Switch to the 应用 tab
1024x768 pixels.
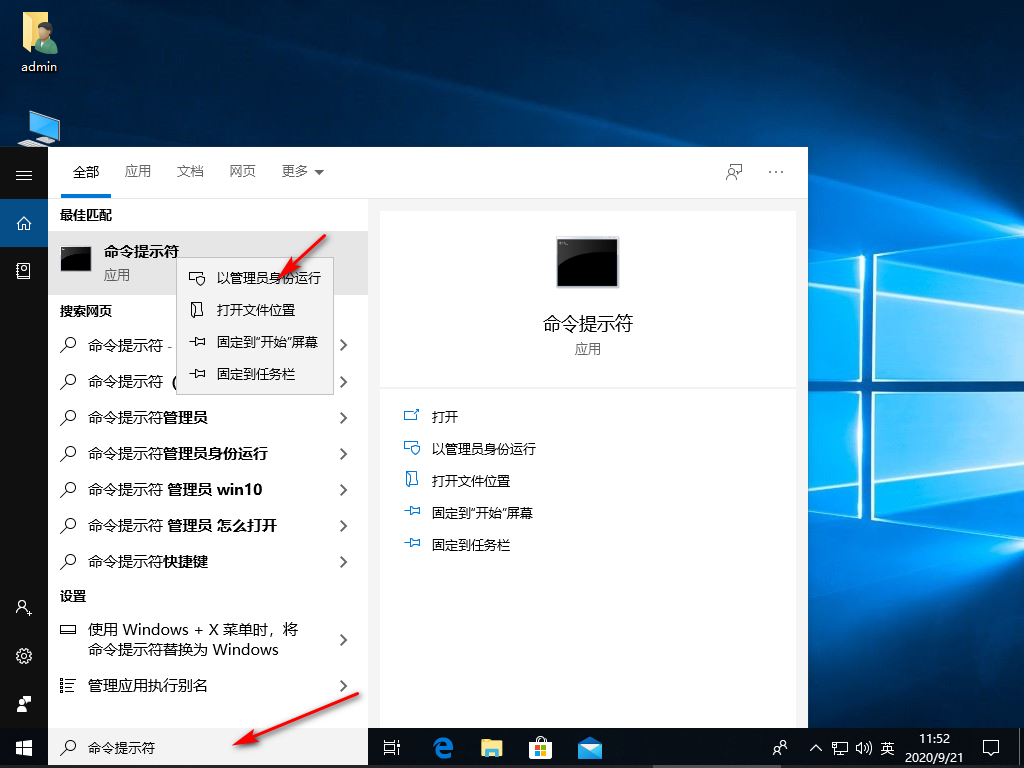tap(138, 171)
